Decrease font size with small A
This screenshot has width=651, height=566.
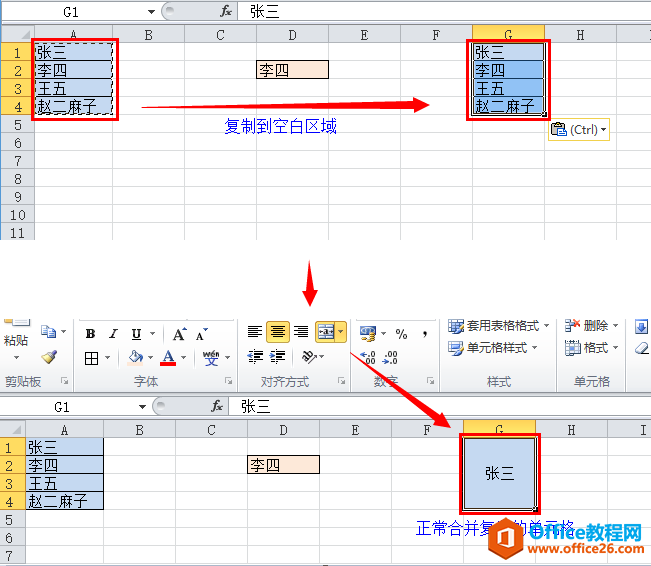[201, 334]
